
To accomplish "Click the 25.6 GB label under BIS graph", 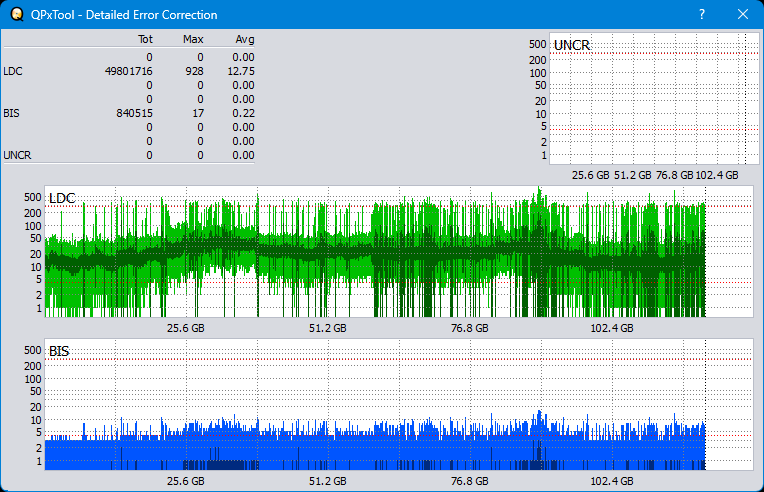I will pyautogui.click(x=186, y=481).
